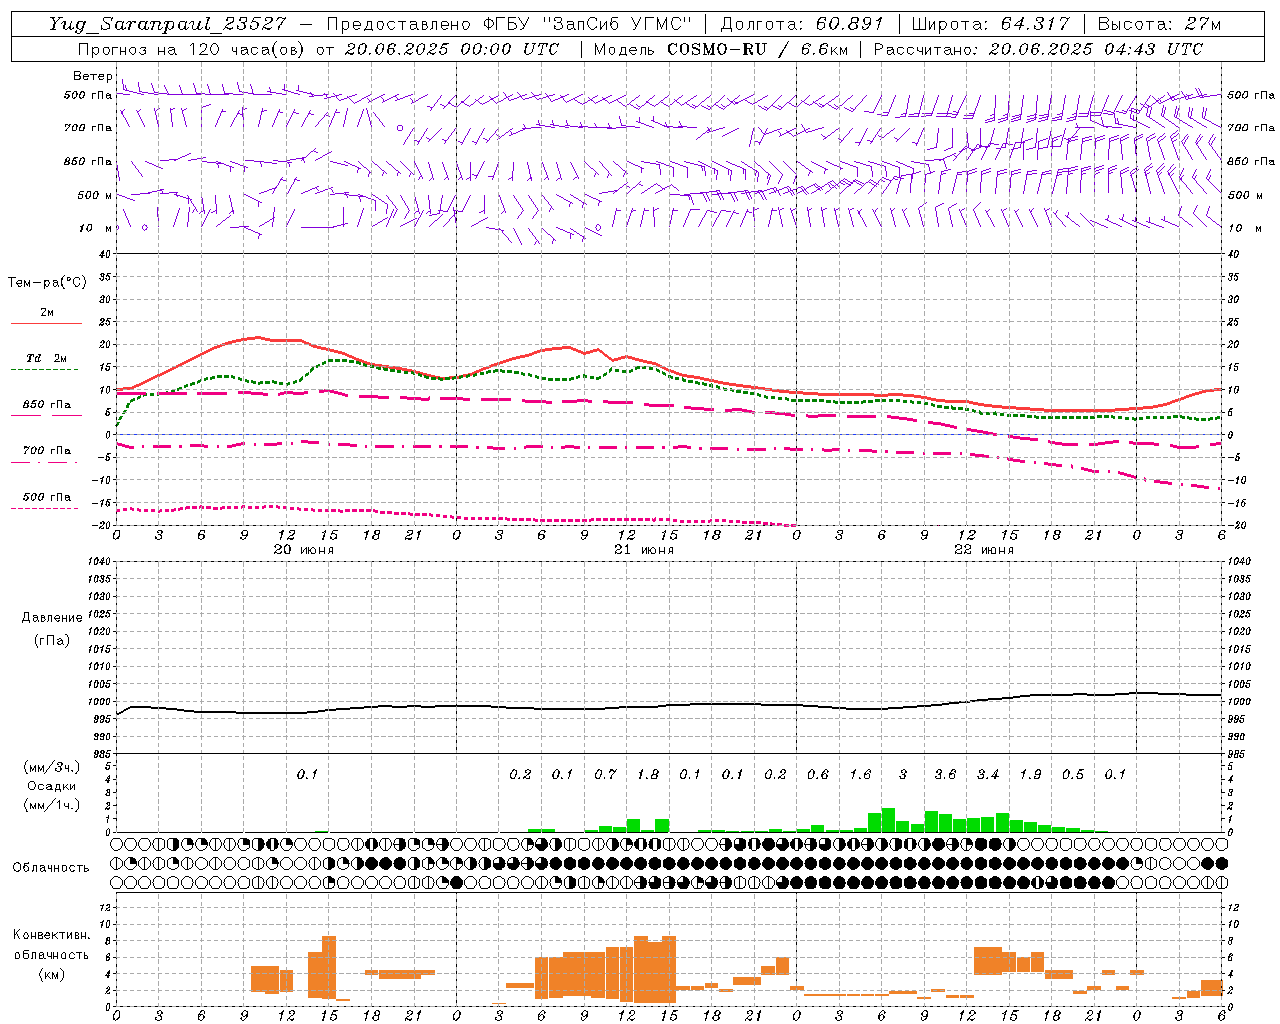This screenshot has width=1280, height=1024.
Task: Select the Модель COSMO-RU / 6.6км label
Action: click(720, 49)
